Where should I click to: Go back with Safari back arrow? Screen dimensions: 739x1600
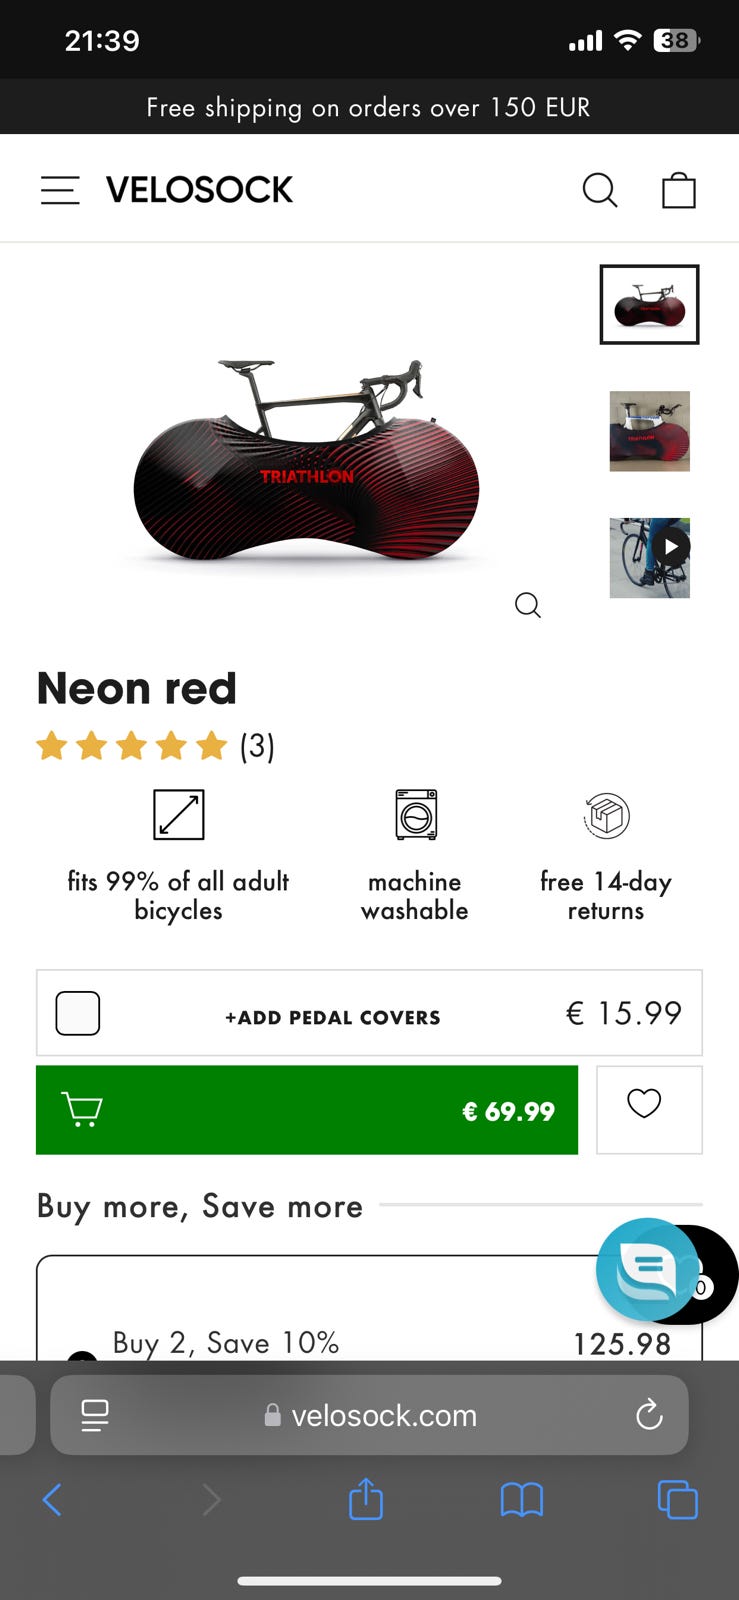click(x=52, y=1500)
